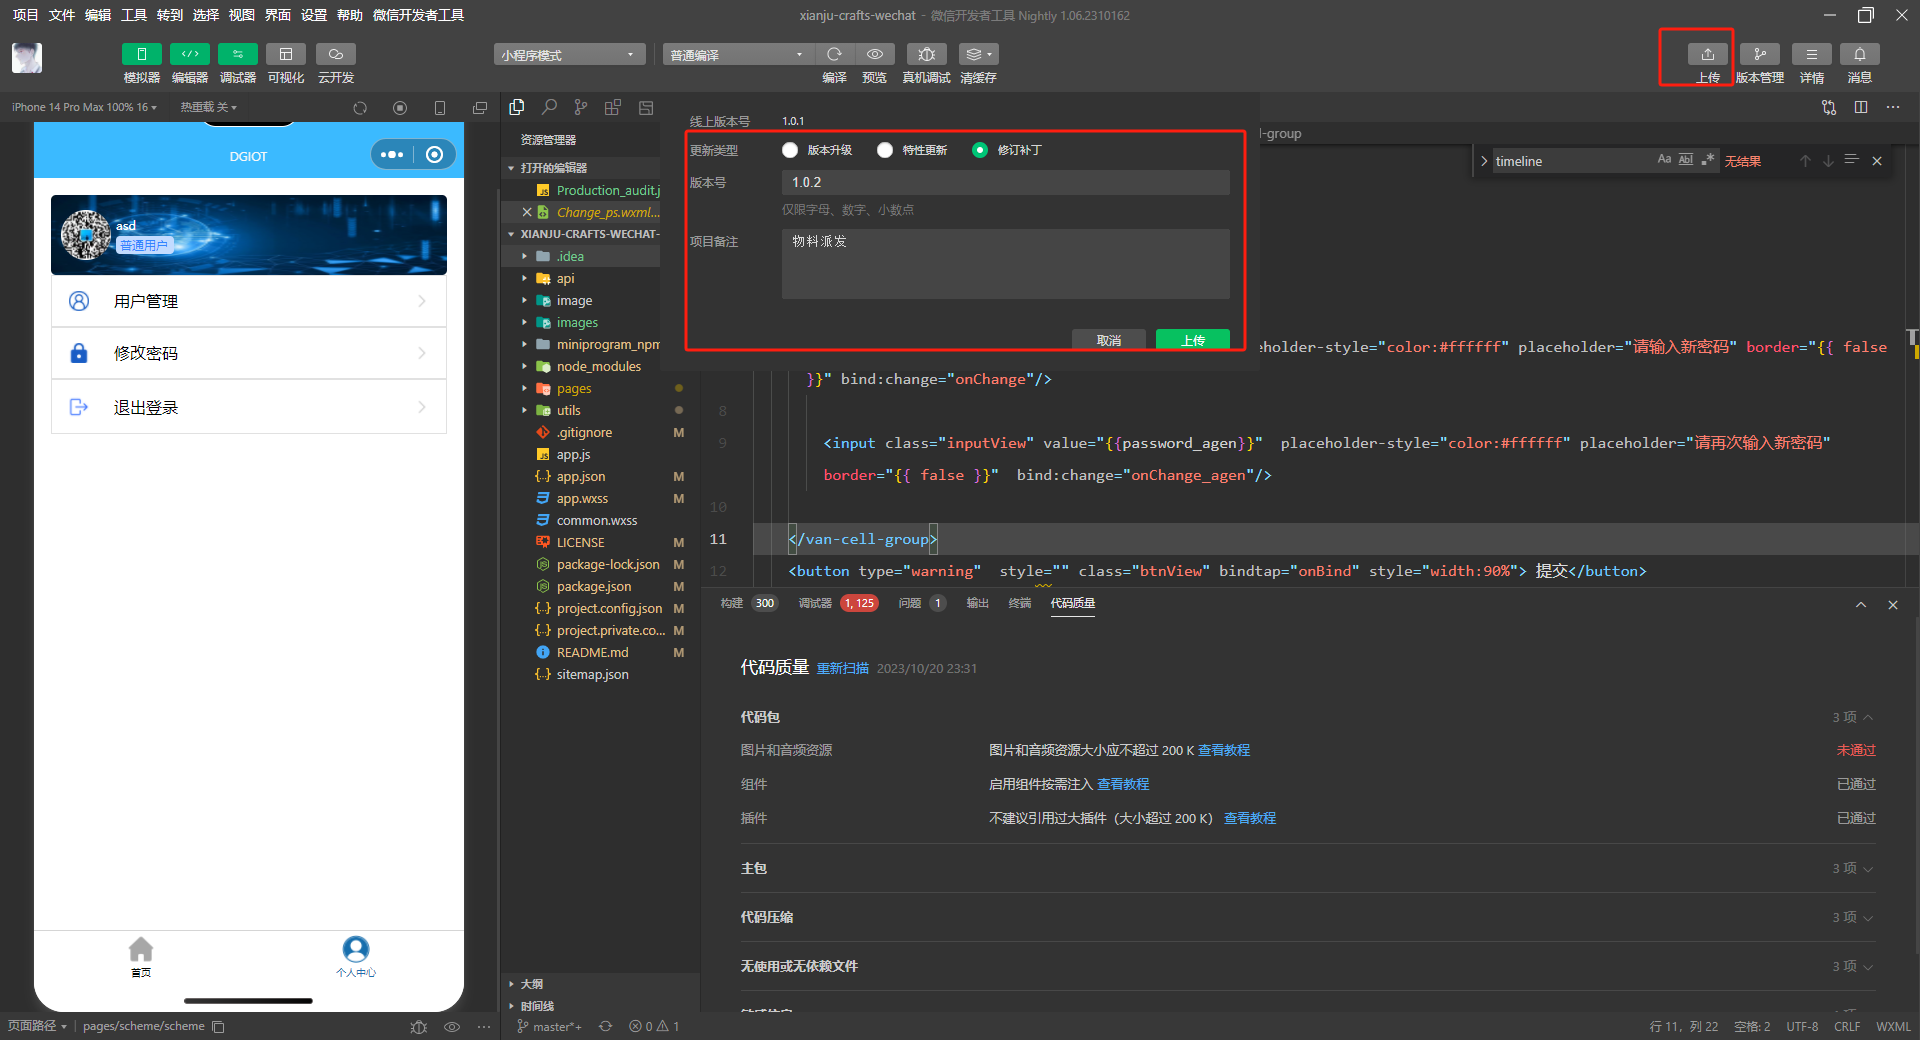Click the timeline find input

(x=1572, y=161)
